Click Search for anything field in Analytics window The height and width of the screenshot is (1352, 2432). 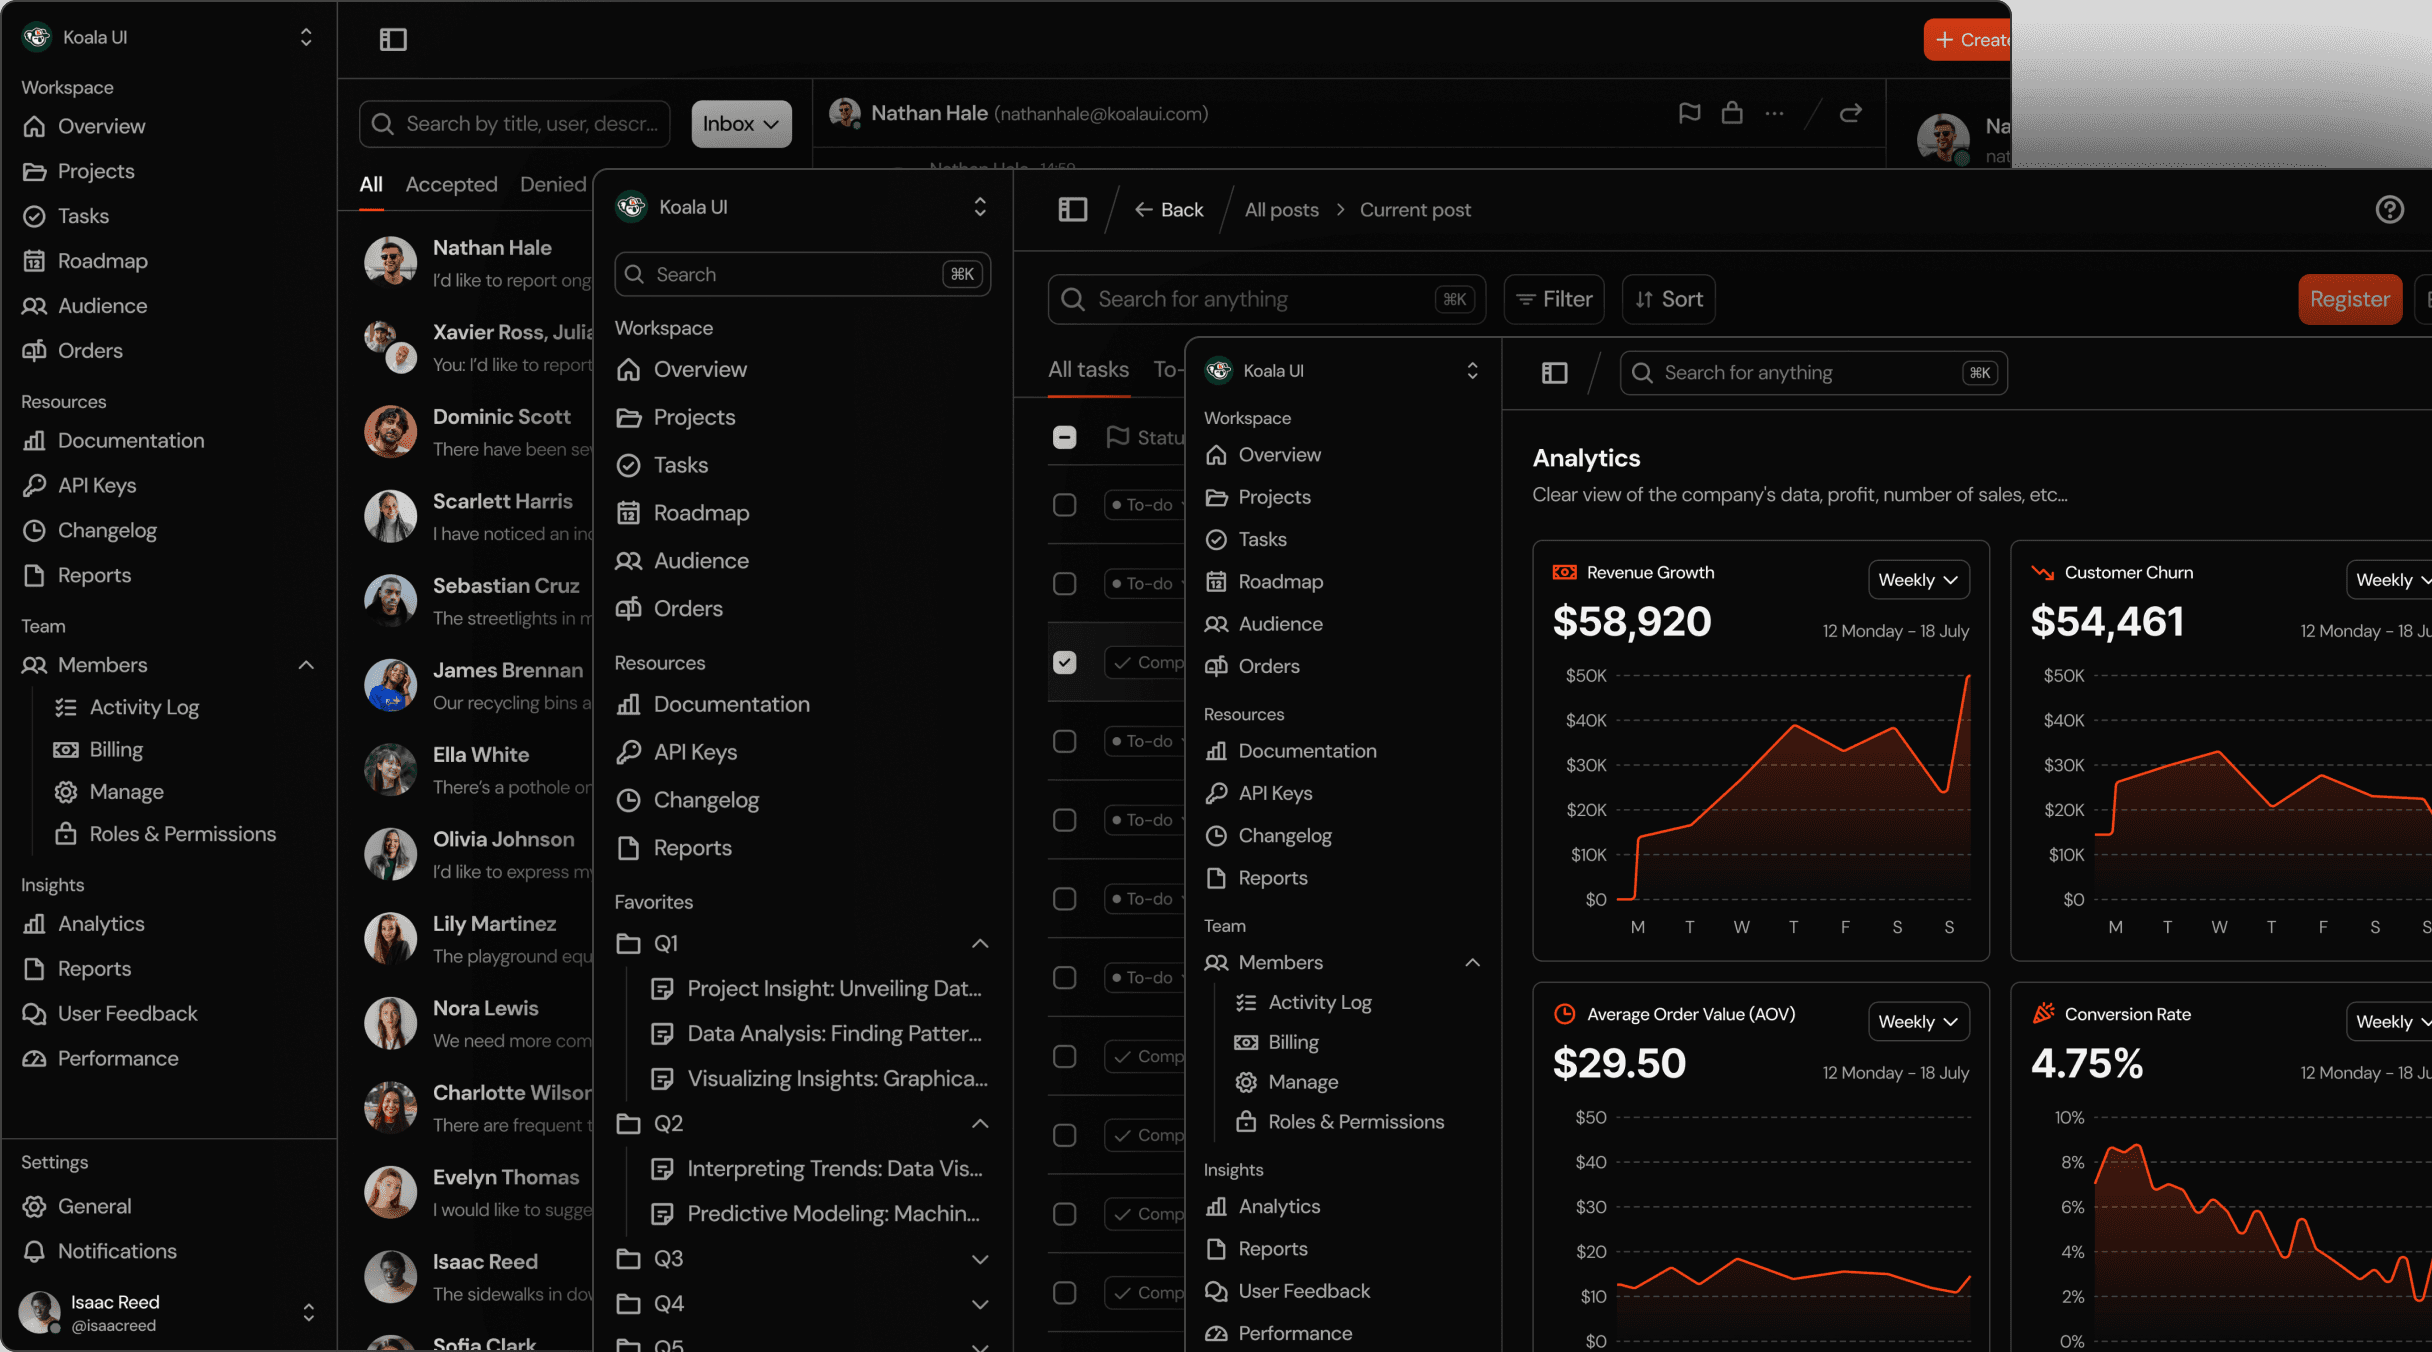point(1813,373)
